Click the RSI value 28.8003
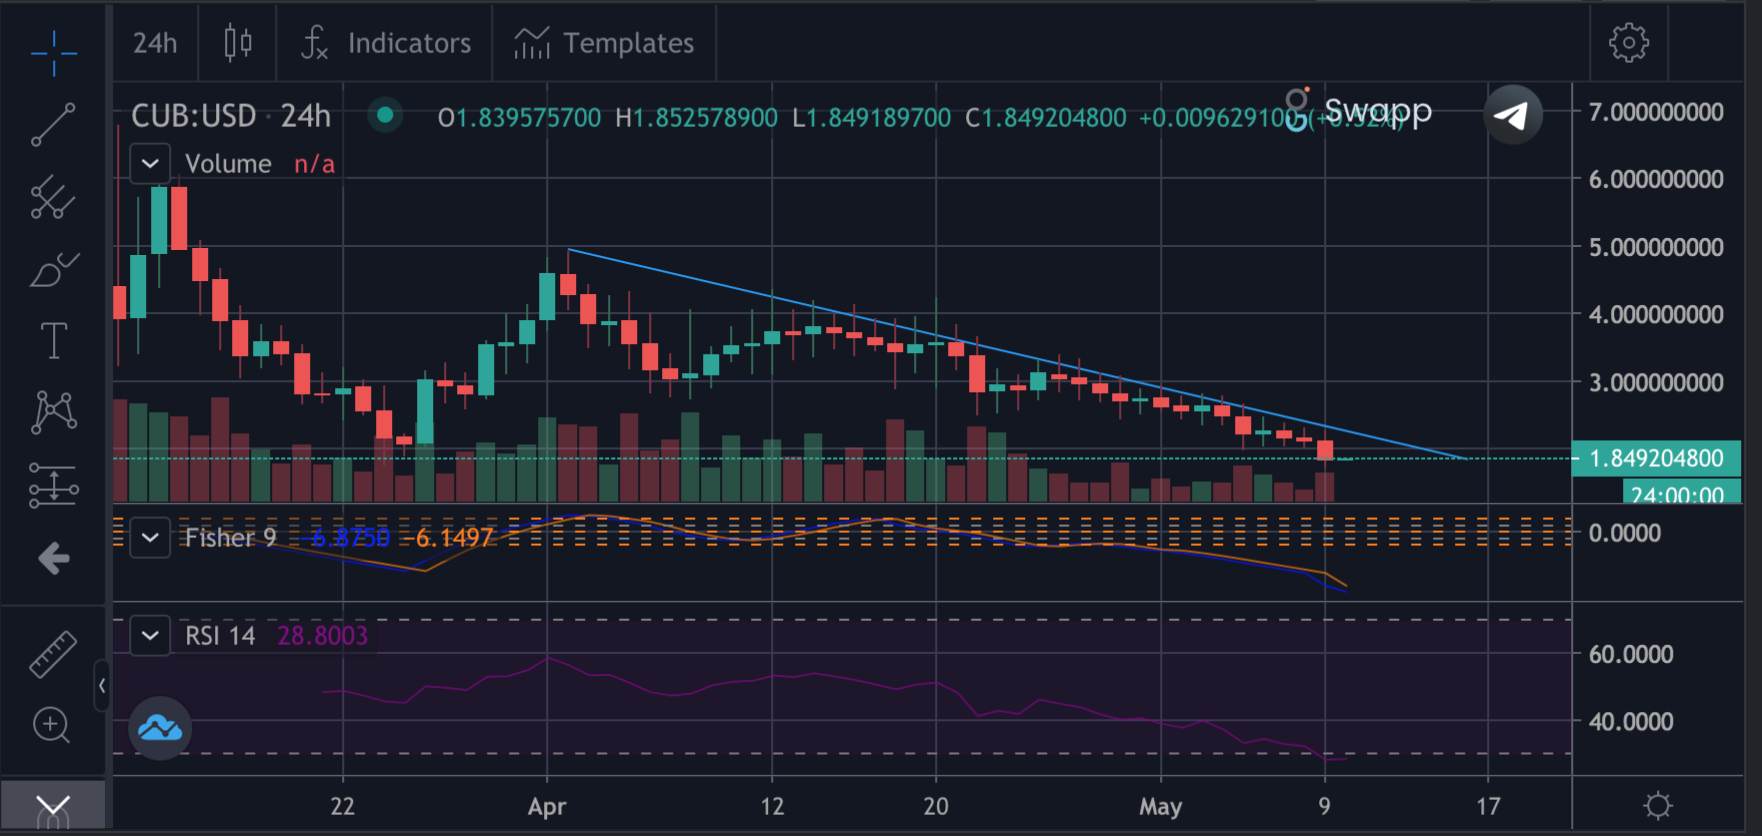This screenshot has height=836, width=1762. 322,636
